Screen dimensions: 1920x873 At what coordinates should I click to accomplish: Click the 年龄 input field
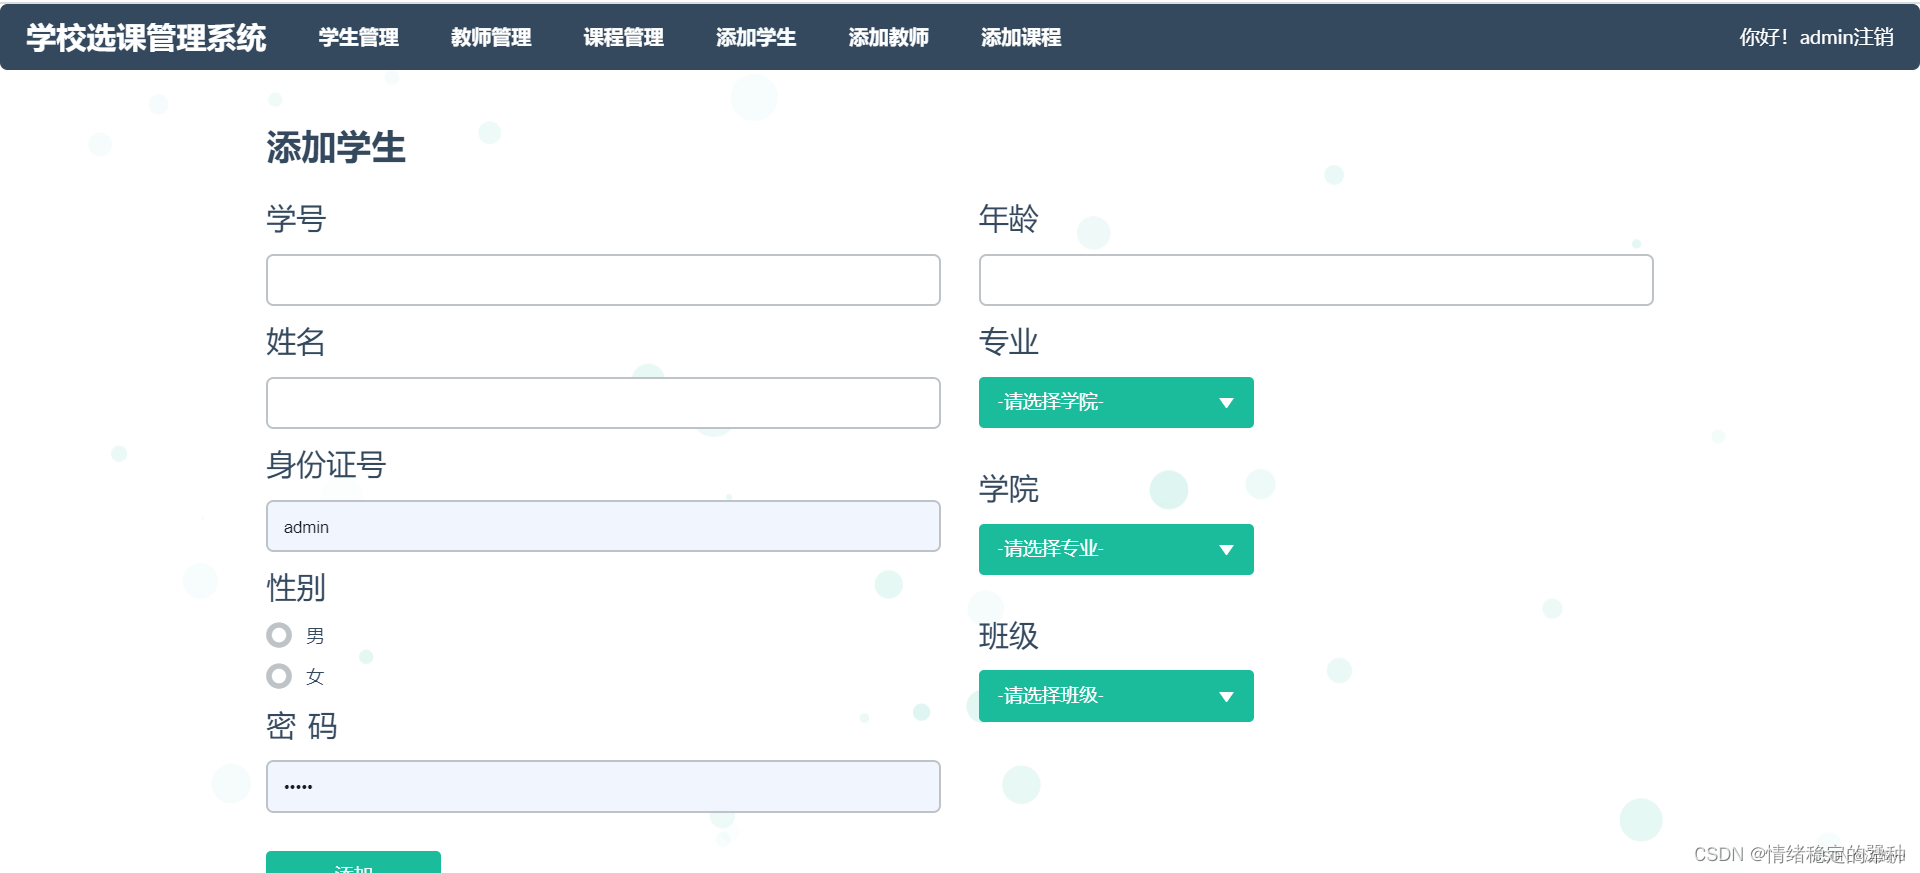tap(1316, 280)
